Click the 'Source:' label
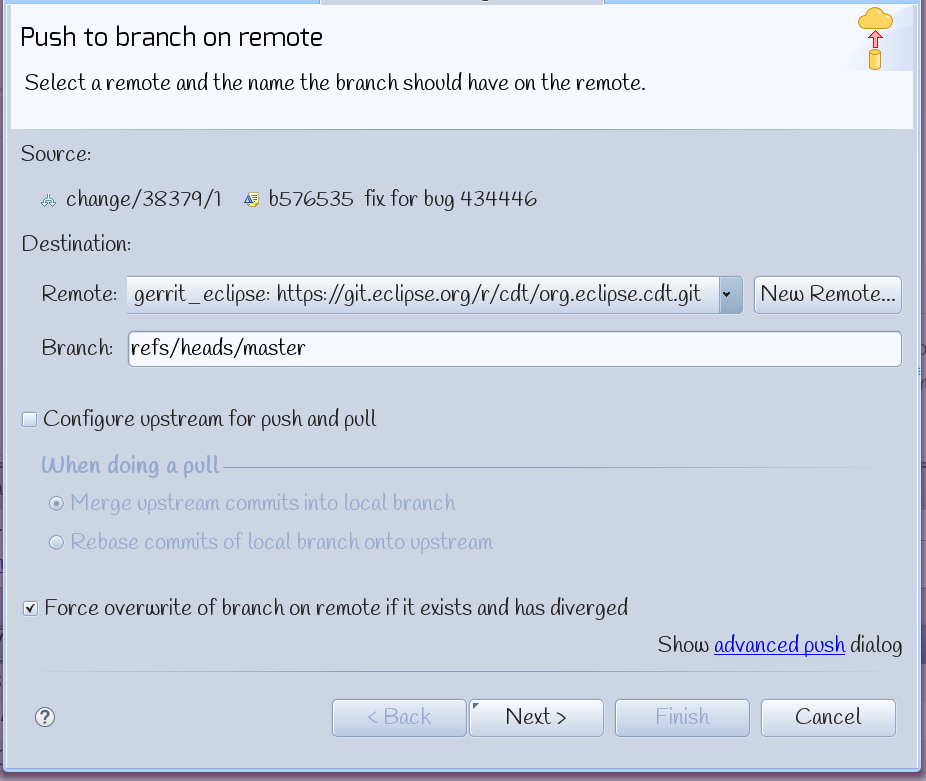Image resolution: width=926 pixels, height=781 pixels. pos(56,154)
